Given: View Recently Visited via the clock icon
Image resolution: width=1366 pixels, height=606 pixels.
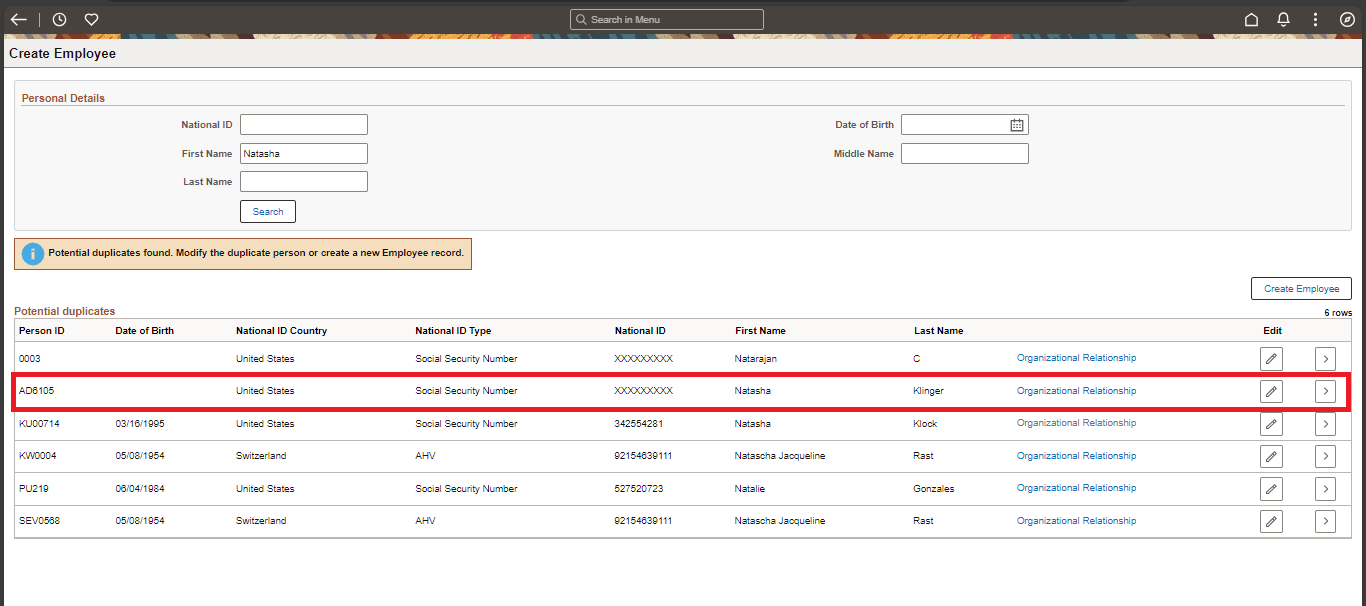Looking at the screenshot, I should pos(58,19).
